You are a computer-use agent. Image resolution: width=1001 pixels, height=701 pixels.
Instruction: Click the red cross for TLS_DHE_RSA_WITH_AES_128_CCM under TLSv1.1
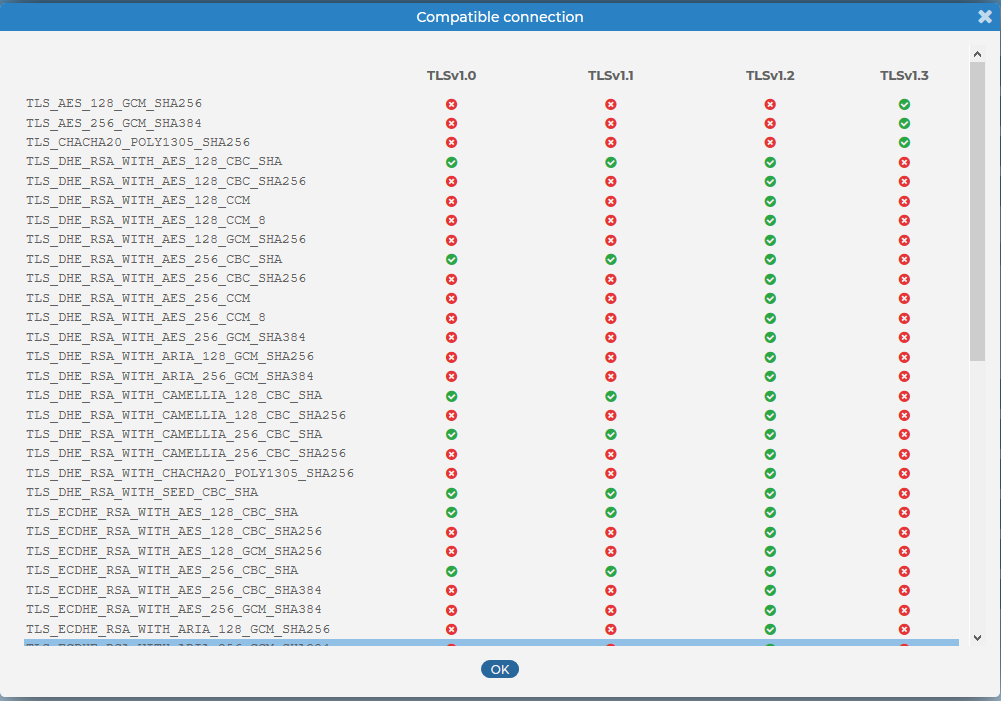[x=610, y=201]
